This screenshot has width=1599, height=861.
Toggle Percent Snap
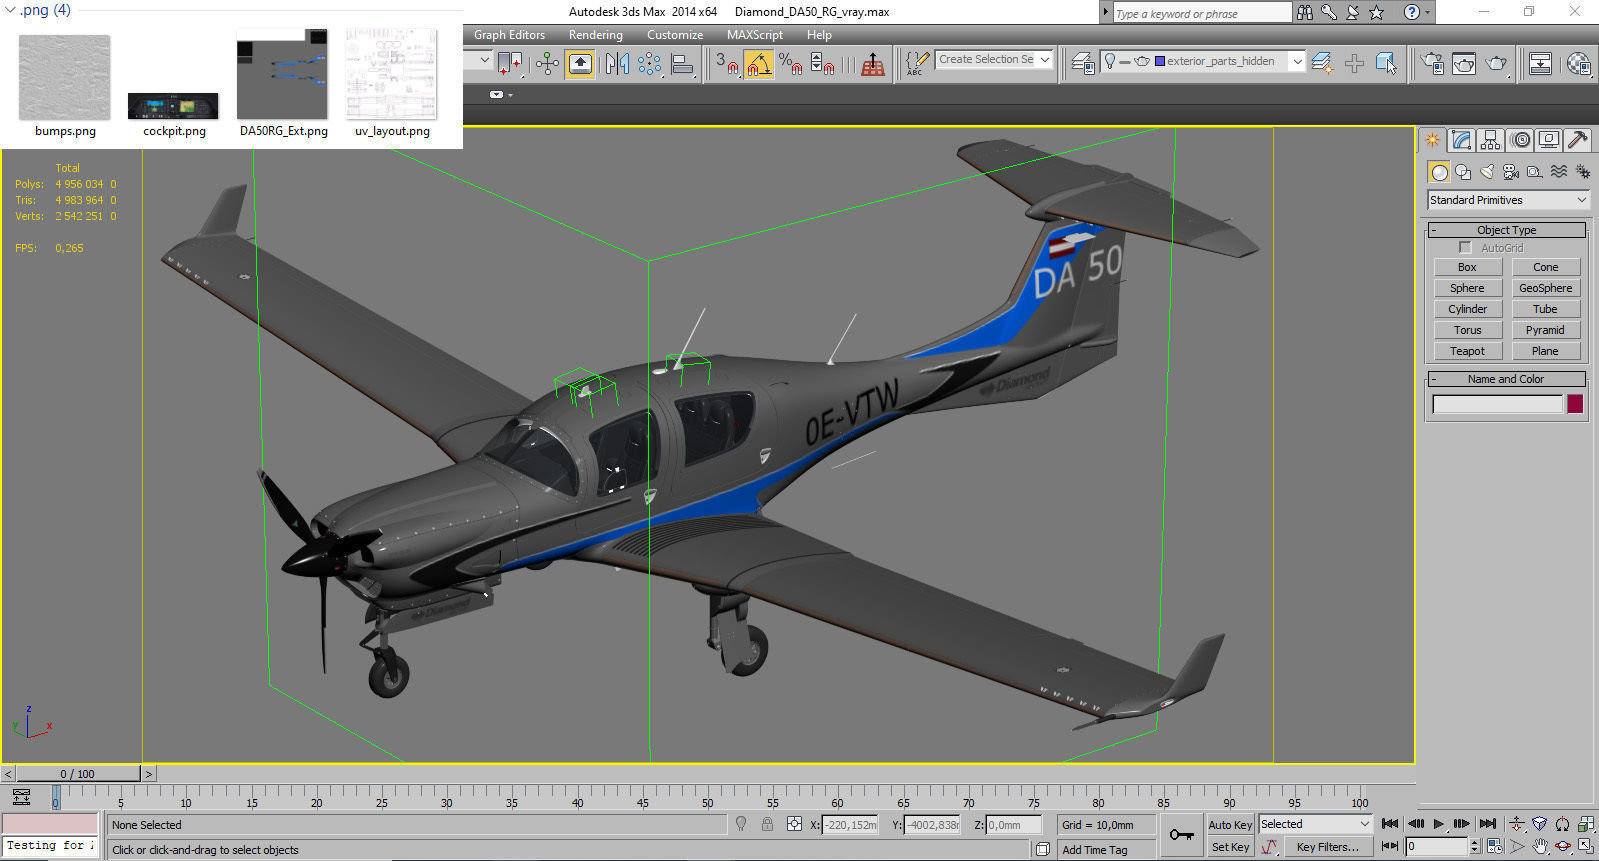tap(790, 64)
